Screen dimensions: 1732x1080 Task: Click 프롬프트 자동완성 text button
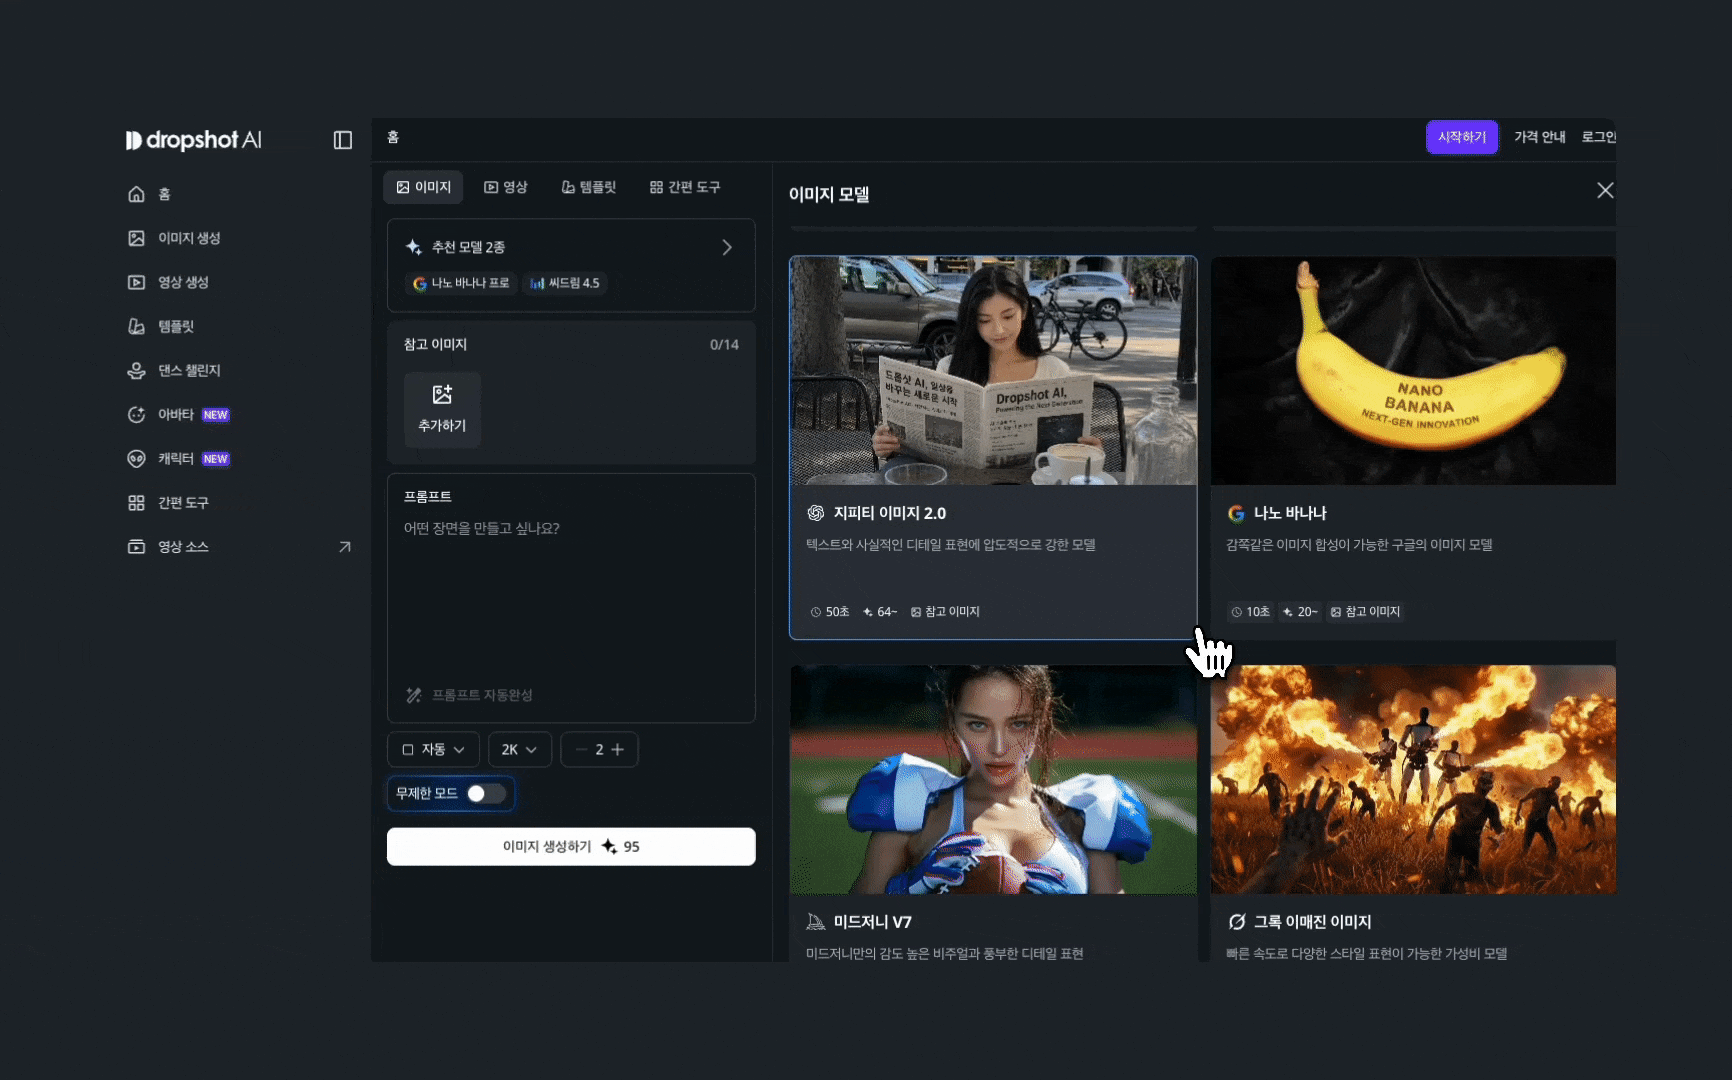point(482,695)
